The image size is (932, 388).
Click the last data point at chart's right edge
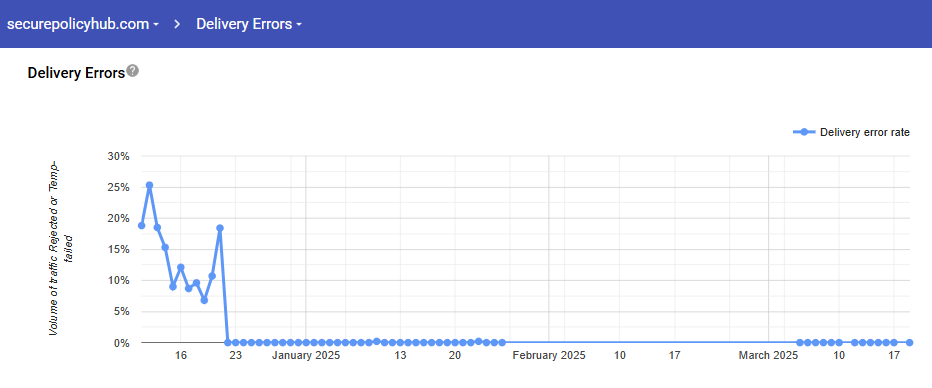click(909, 343)
